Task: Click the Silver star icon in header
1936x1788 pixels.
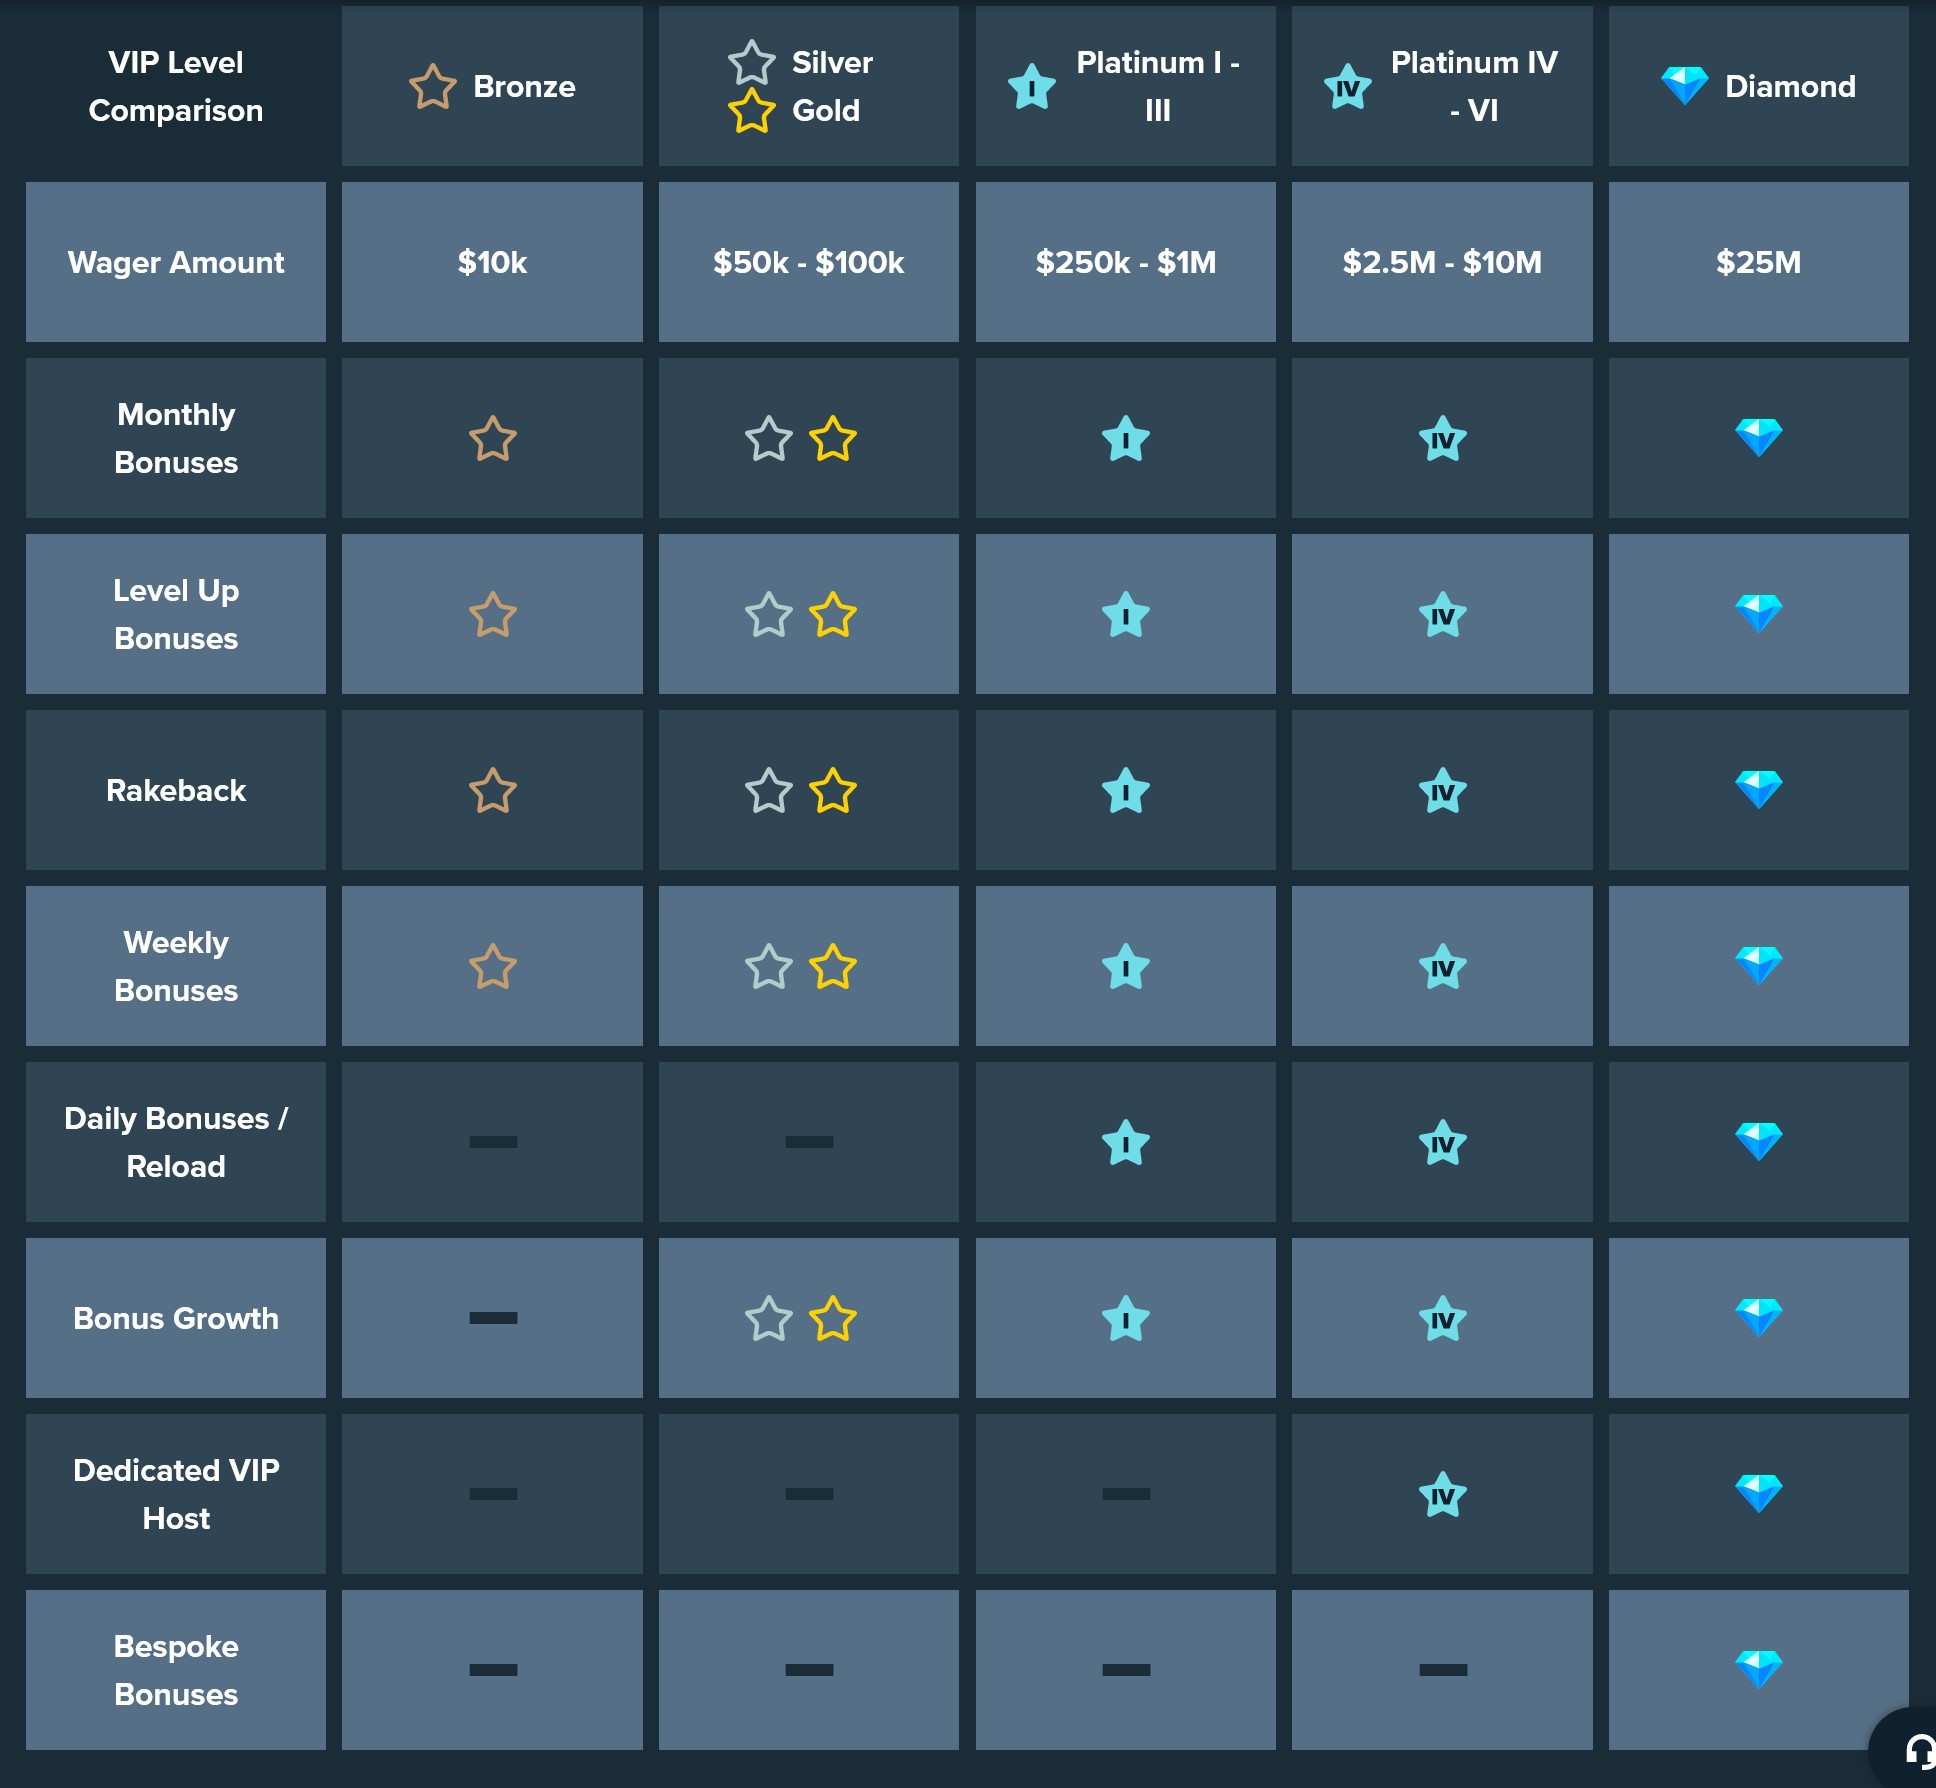Action: [x=751, y=63]
